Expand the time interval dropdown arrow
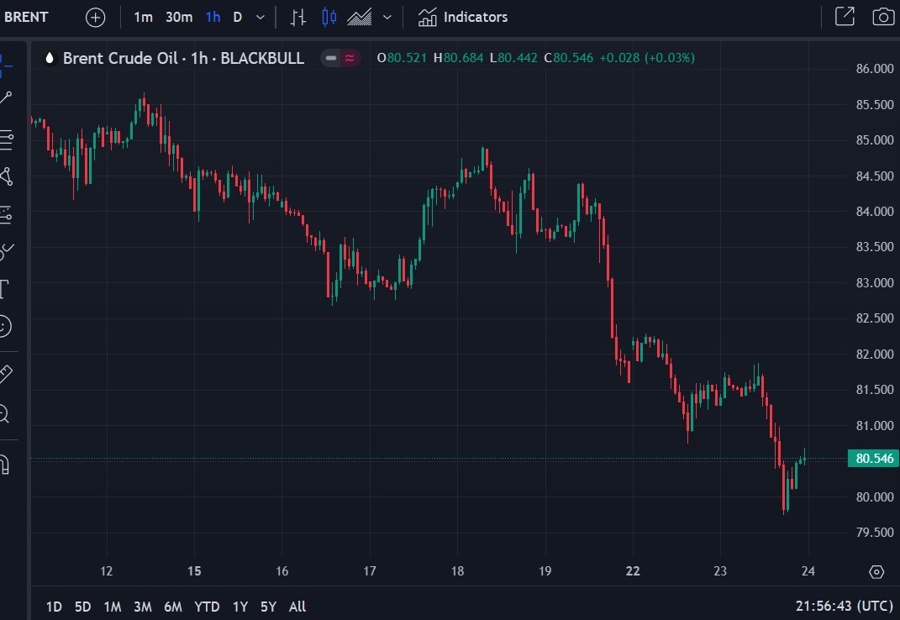Image resolution: width=900 pixels, height=620 pixels. pos(261,17)
